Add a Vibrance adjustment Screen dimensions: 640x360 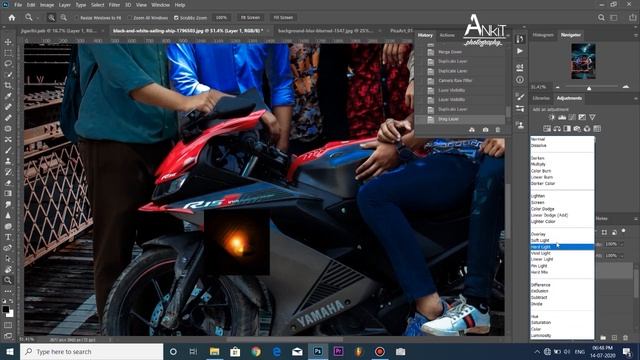592,117
